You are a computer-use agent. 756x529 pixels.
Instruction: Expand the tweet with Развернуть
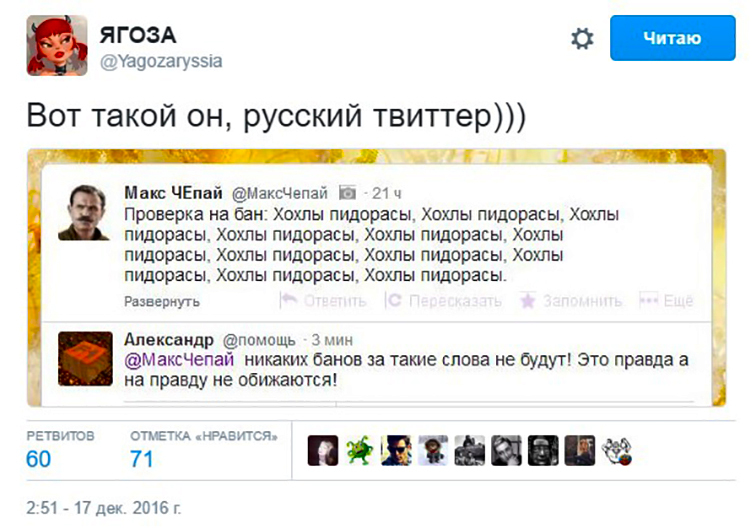tap(162, 301)
